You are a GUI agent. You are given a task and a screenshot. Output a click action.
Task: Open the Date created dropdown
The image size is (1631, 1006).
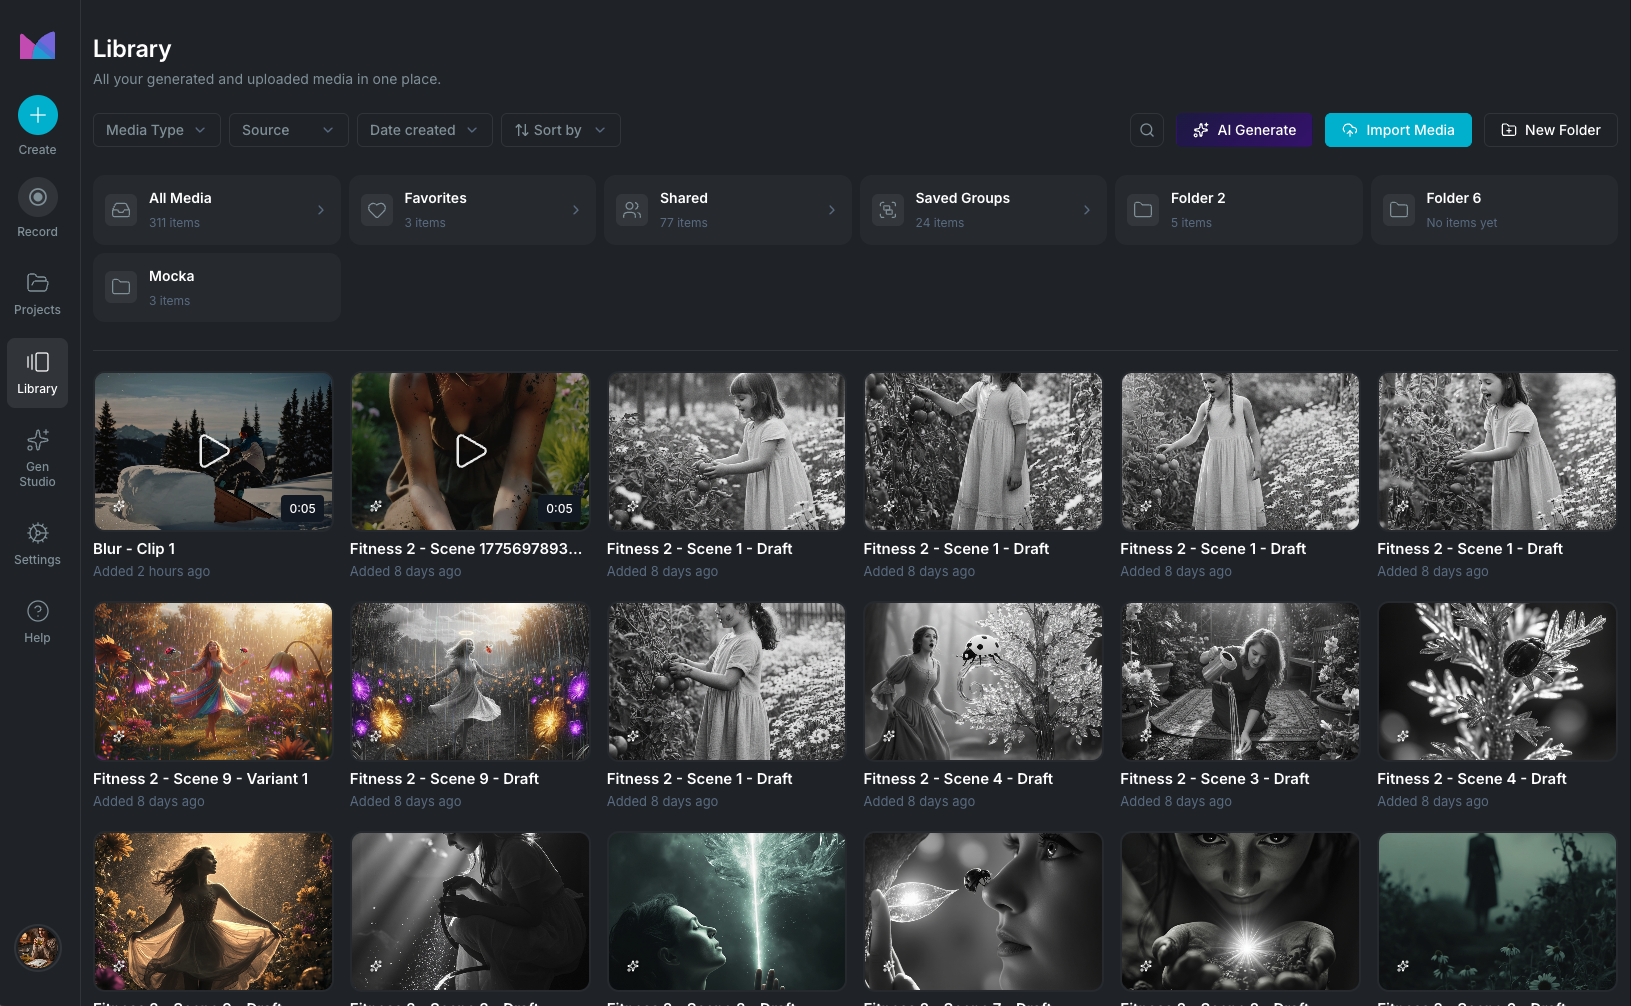(x=424, y=130)
